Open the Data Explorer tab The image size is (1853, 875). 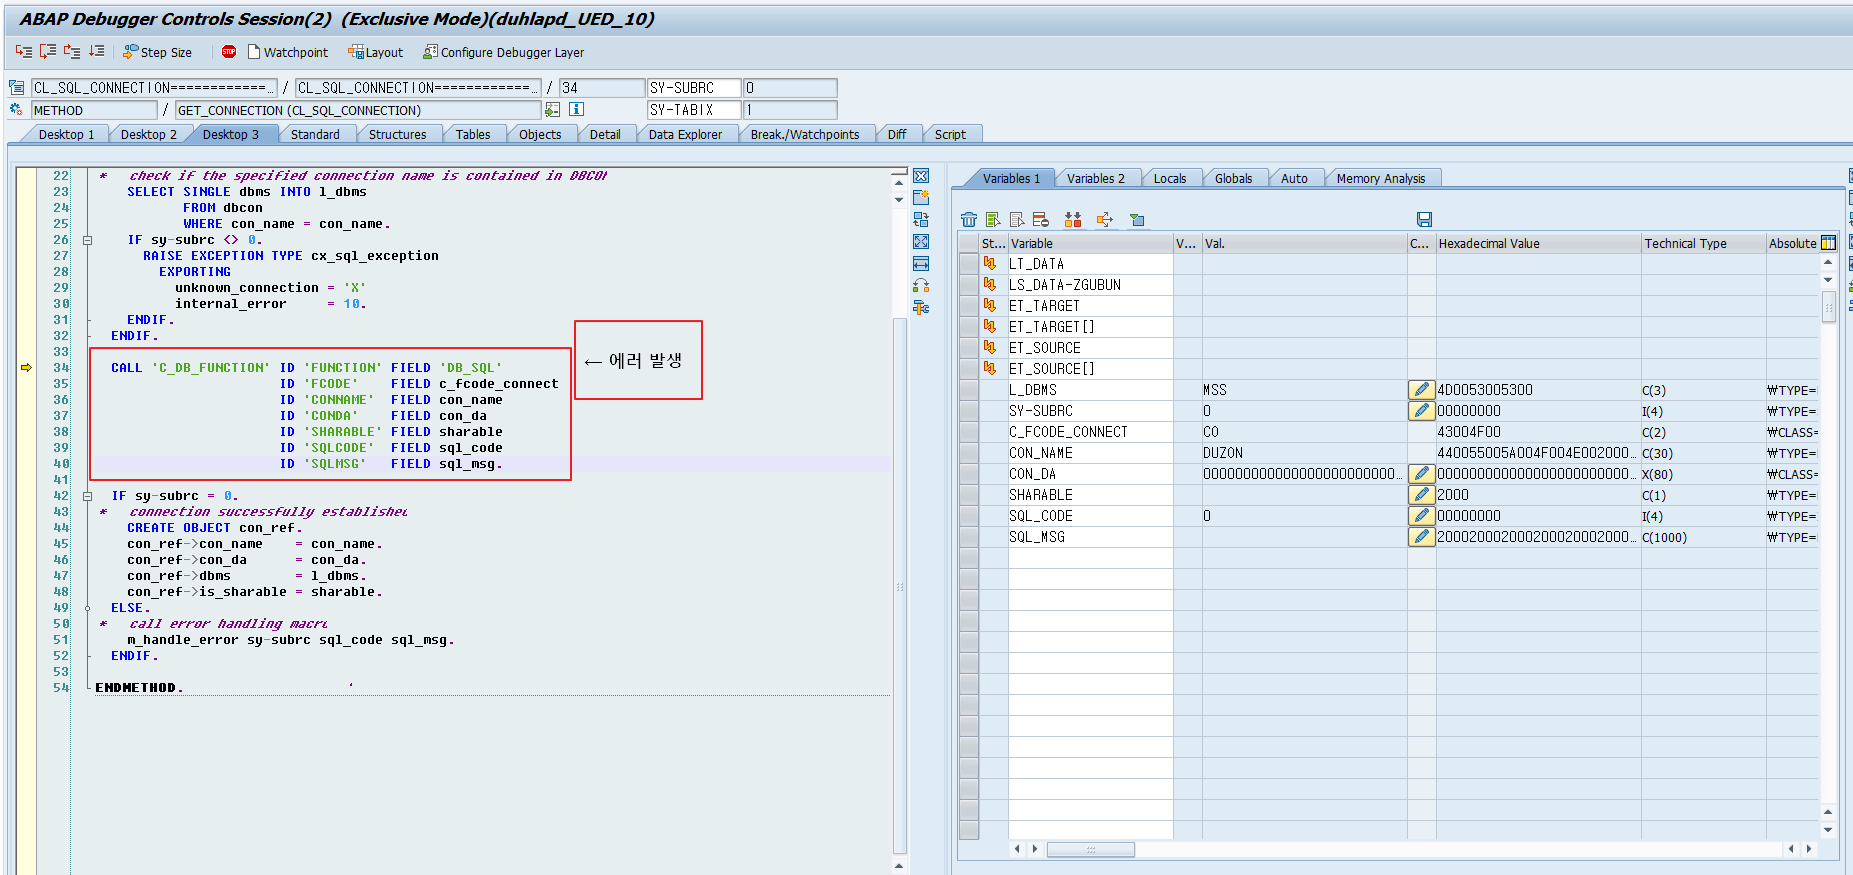tap(685, 134)
